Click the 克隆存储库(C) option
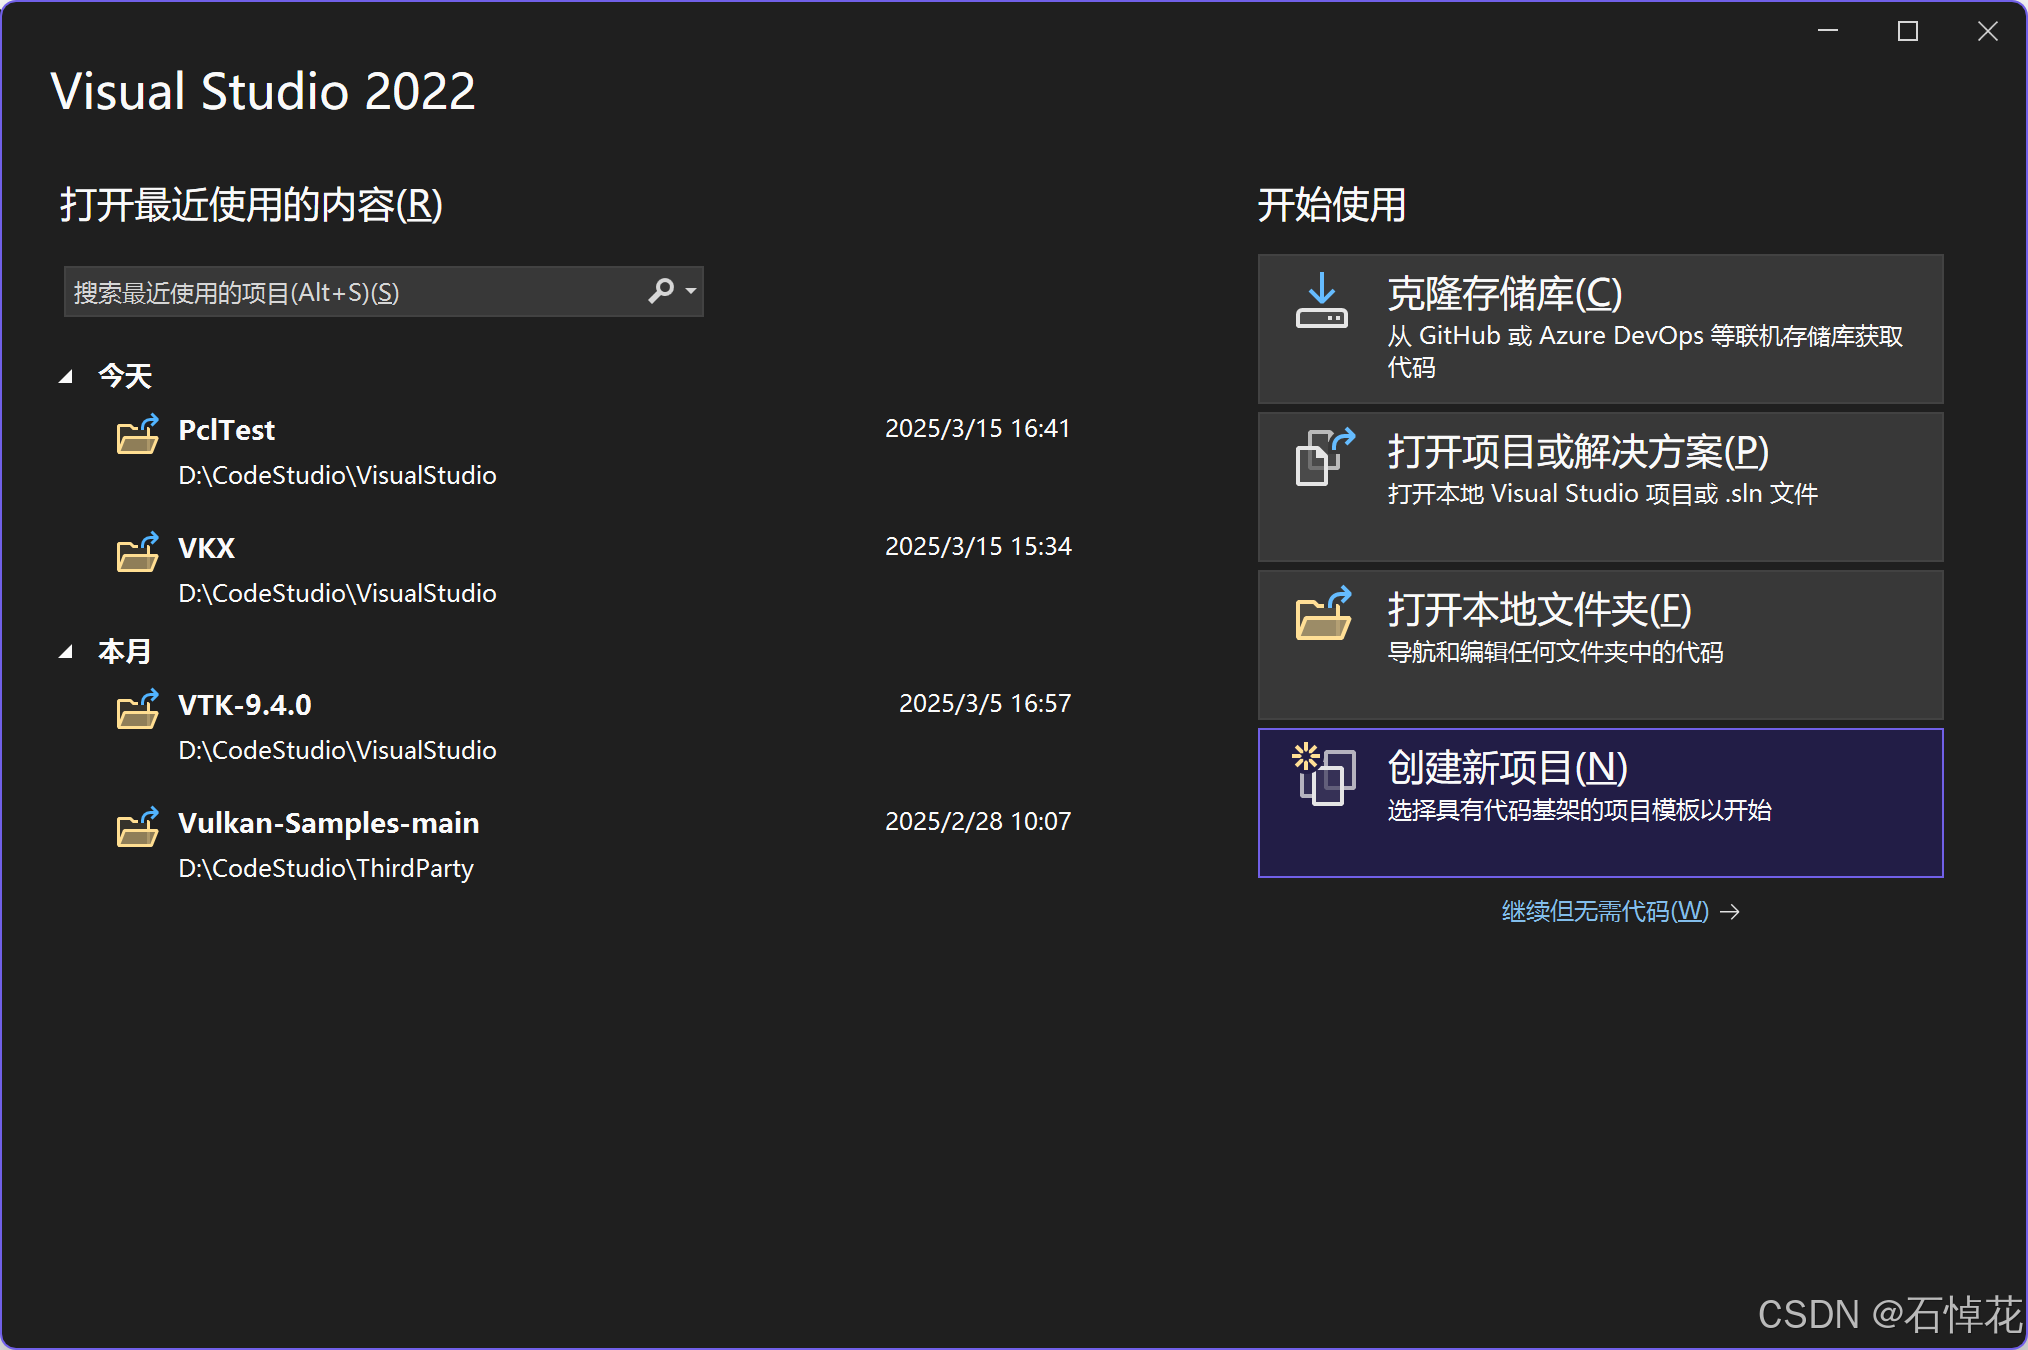 pyautogui.click(x=1600, y=328)
